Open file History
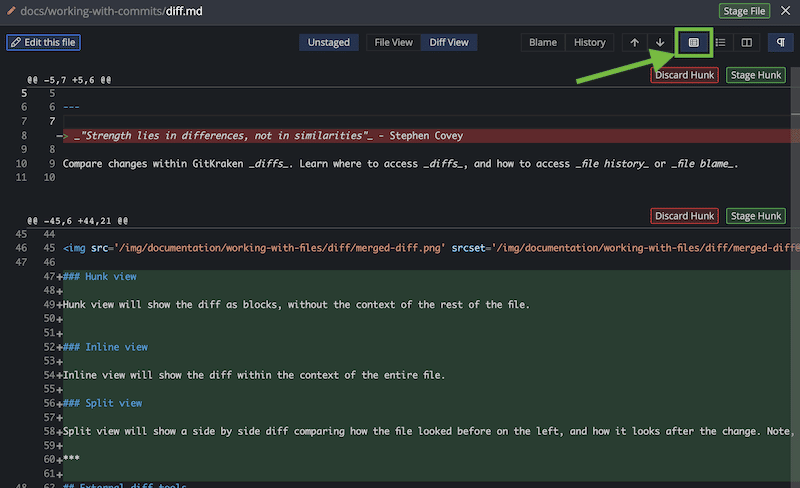This screenshot has height=488, width=800. coord(589,42)
